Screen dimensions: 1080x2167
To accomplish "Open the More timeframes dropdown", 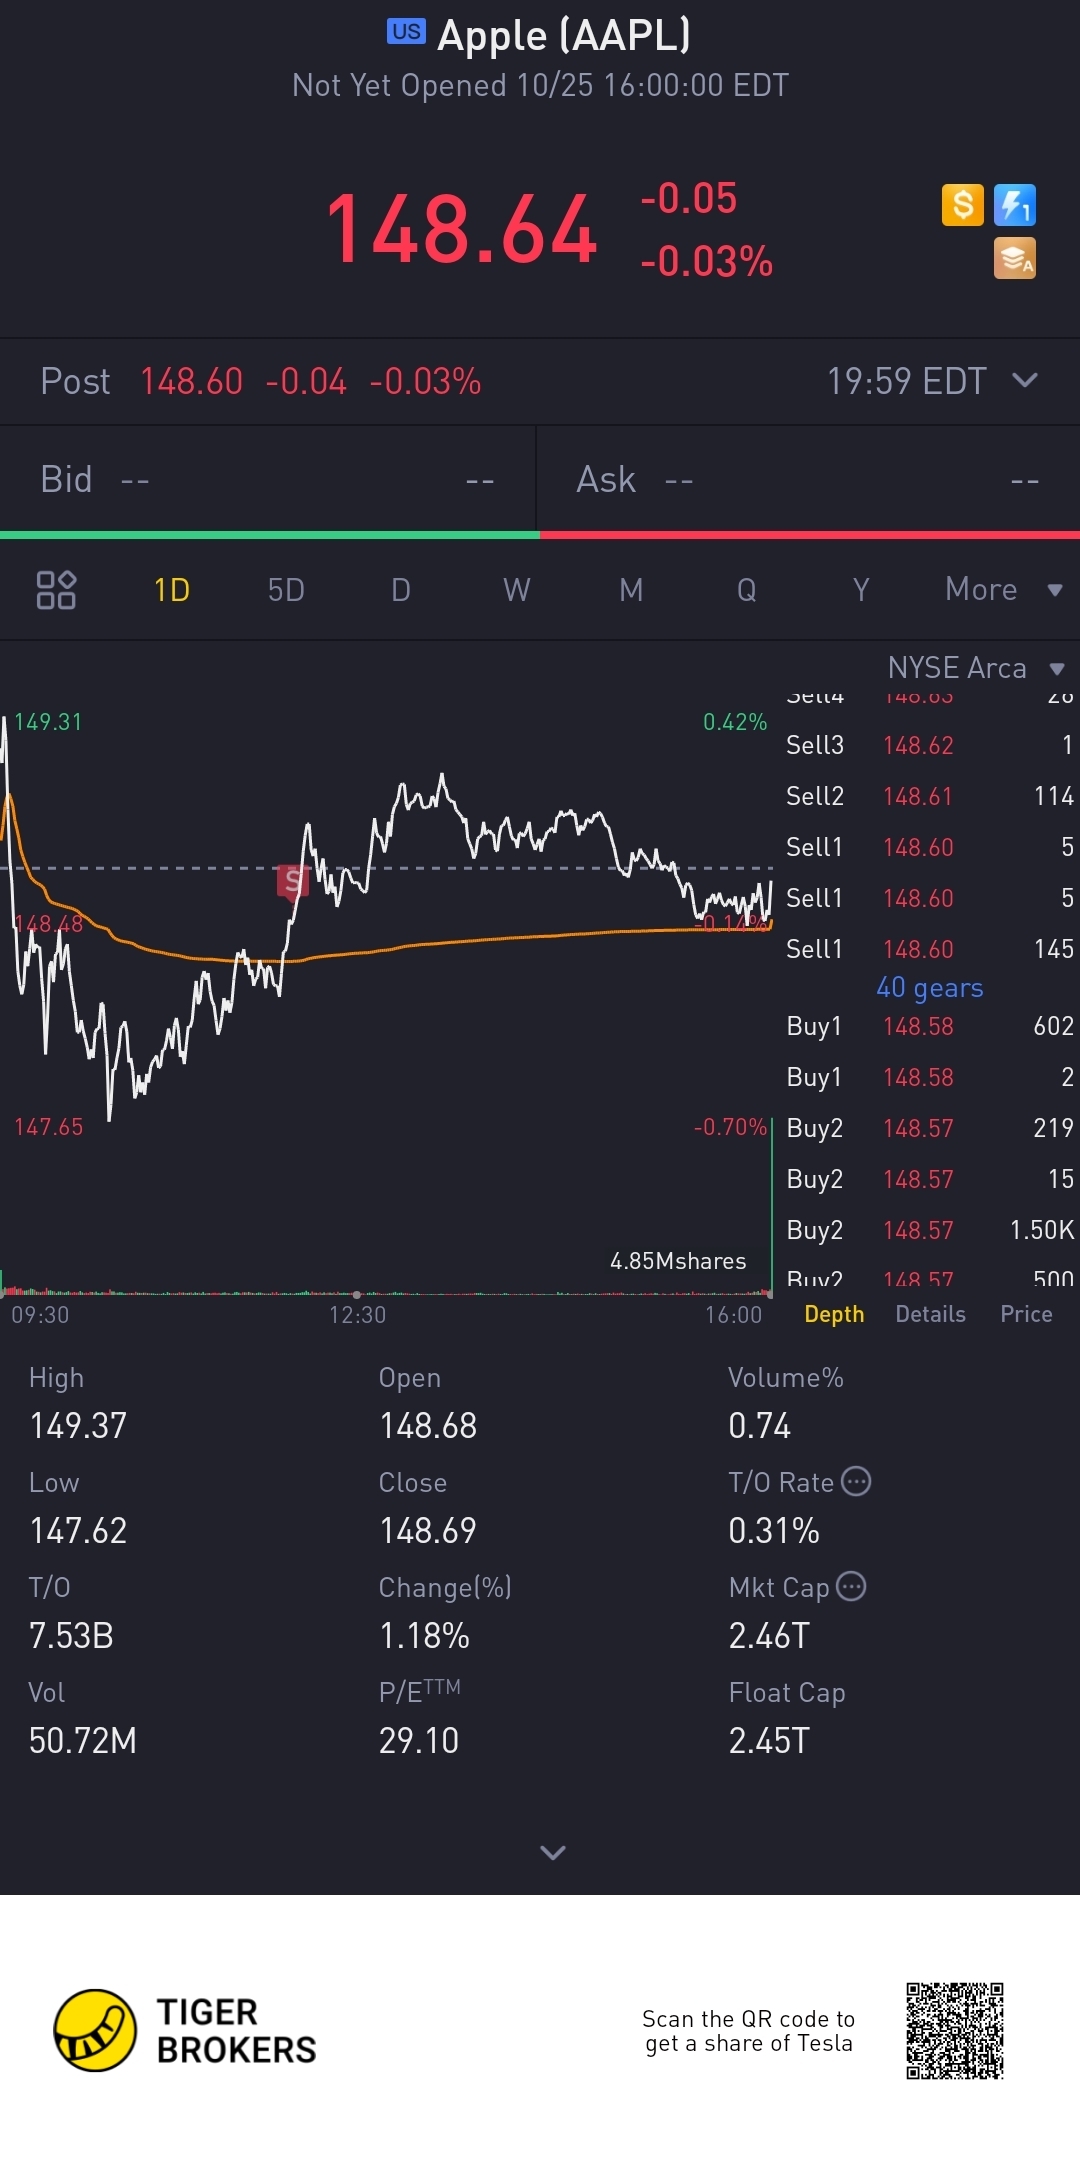I will [1003, 589].
